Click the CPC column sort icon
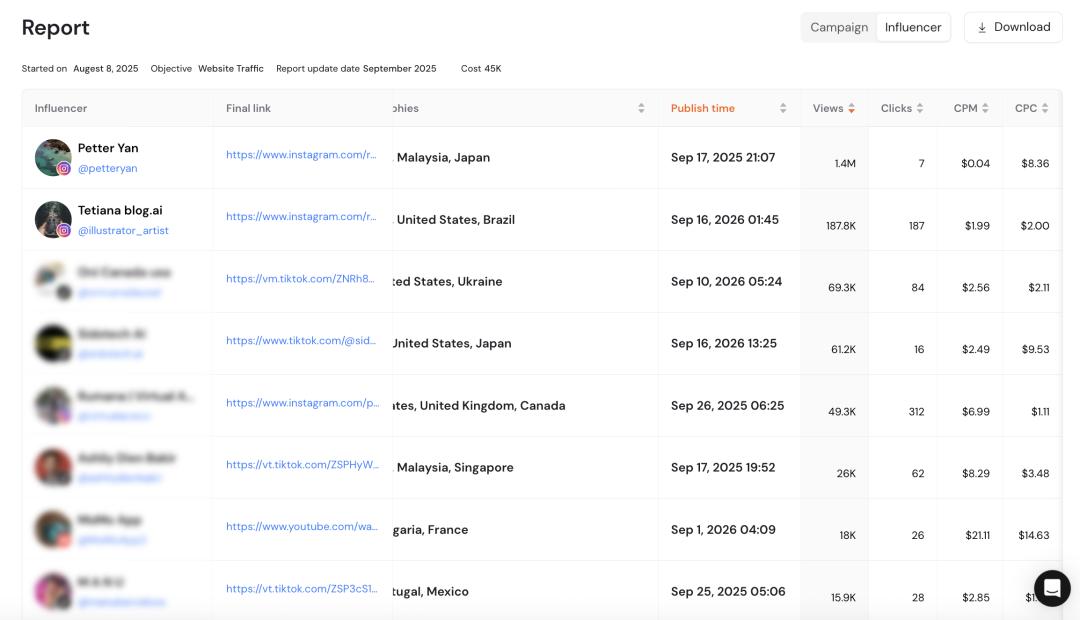1080x620 pixels. (1045, 108)
